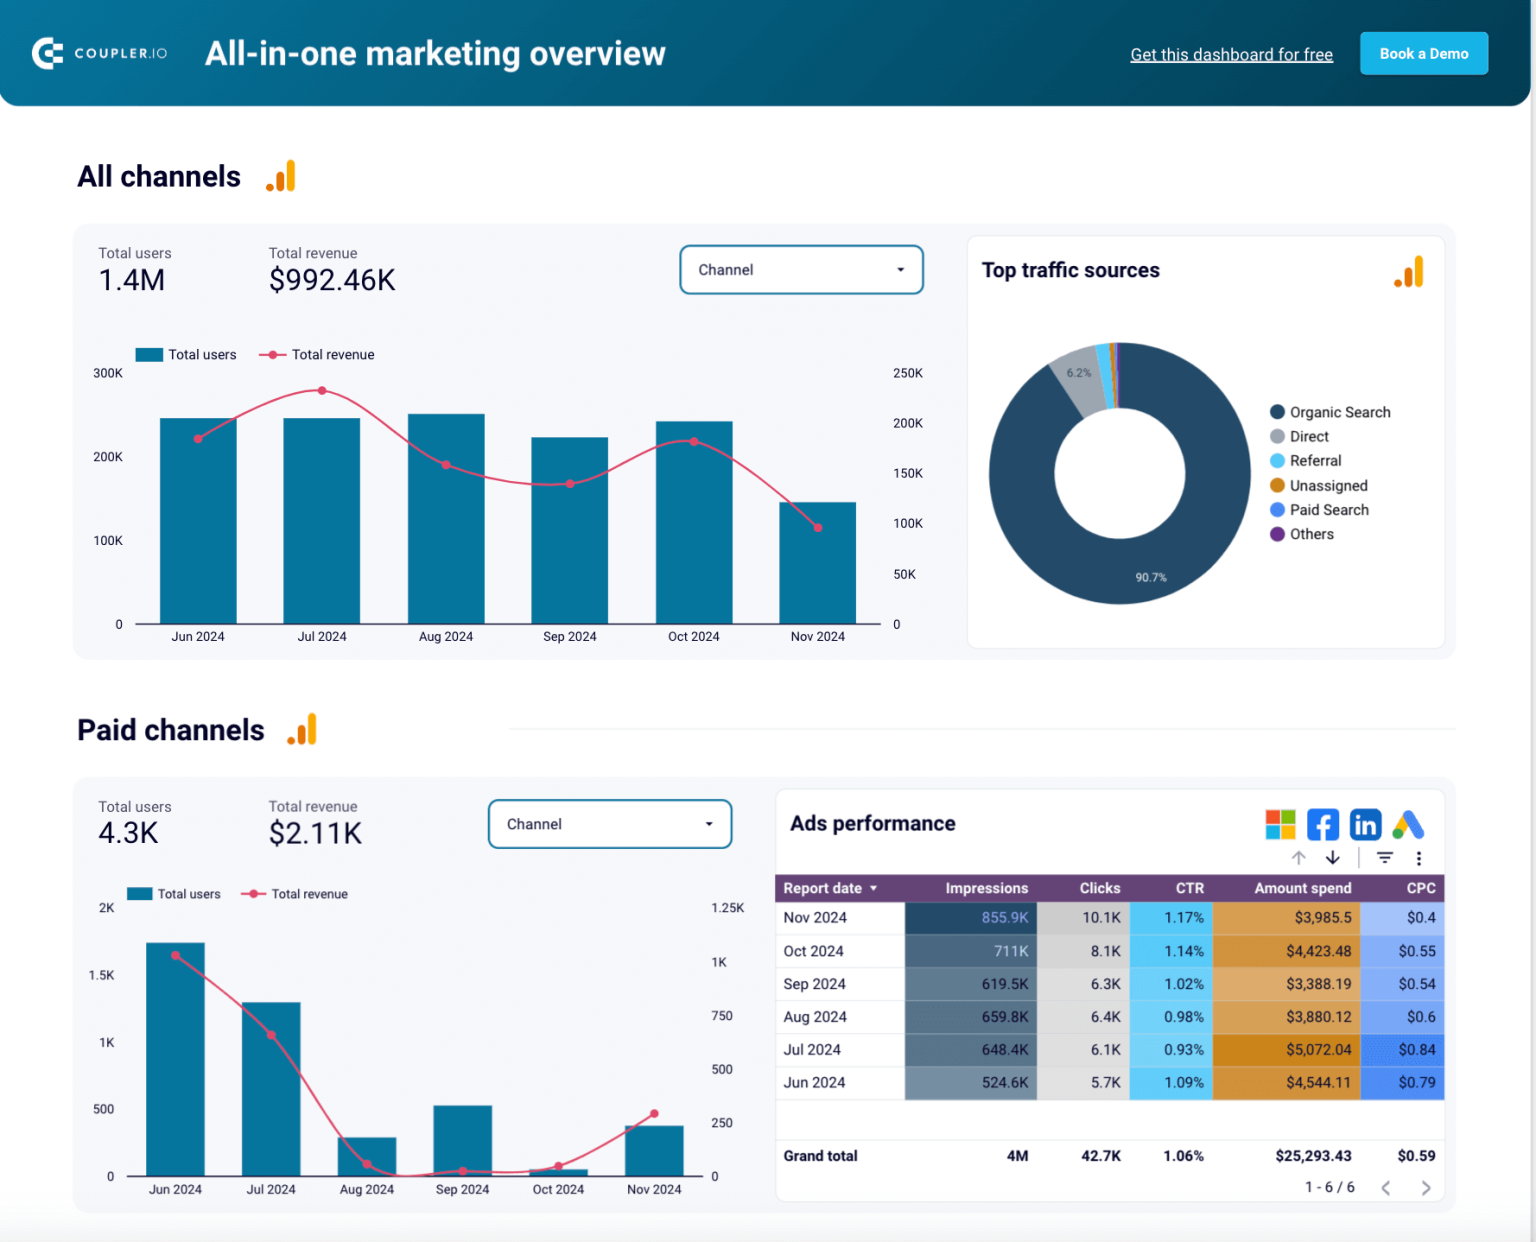
Task: Open the Channel dropdown under All channels
Action: tap(801, 269)
